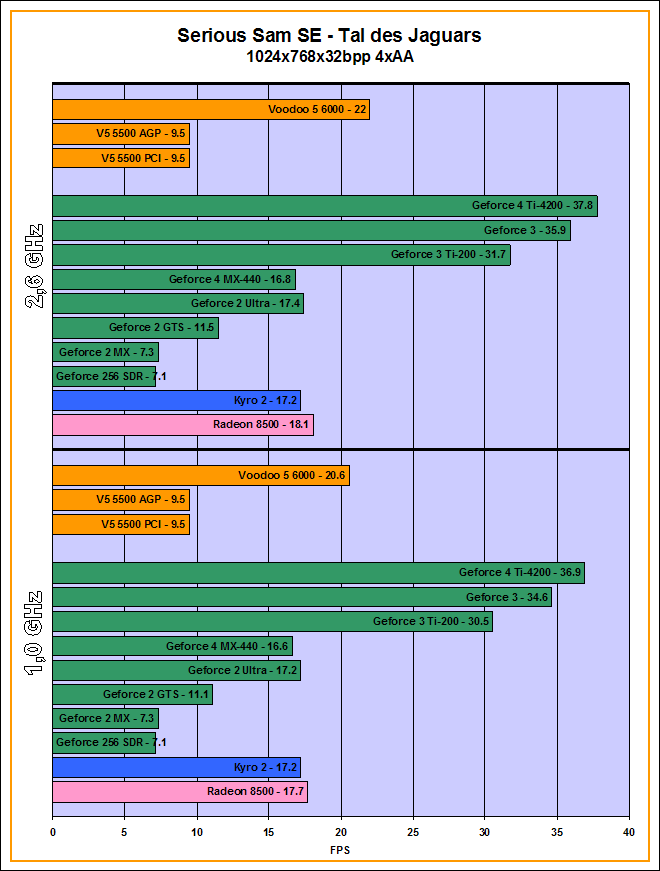660x871 pixels.
Task: Select the Geforce 4 MX-440 bar at 16.8
Action: pyautogui.click(x=173, y=279)
